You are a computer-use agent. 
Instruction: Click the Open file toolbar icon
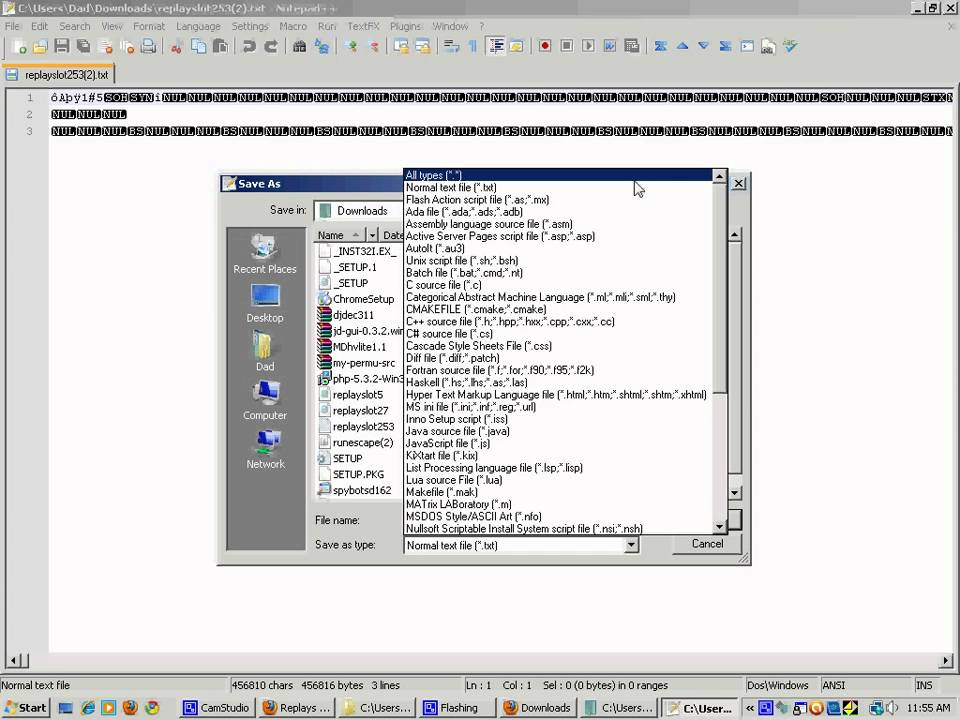click(x=40, y=47)
